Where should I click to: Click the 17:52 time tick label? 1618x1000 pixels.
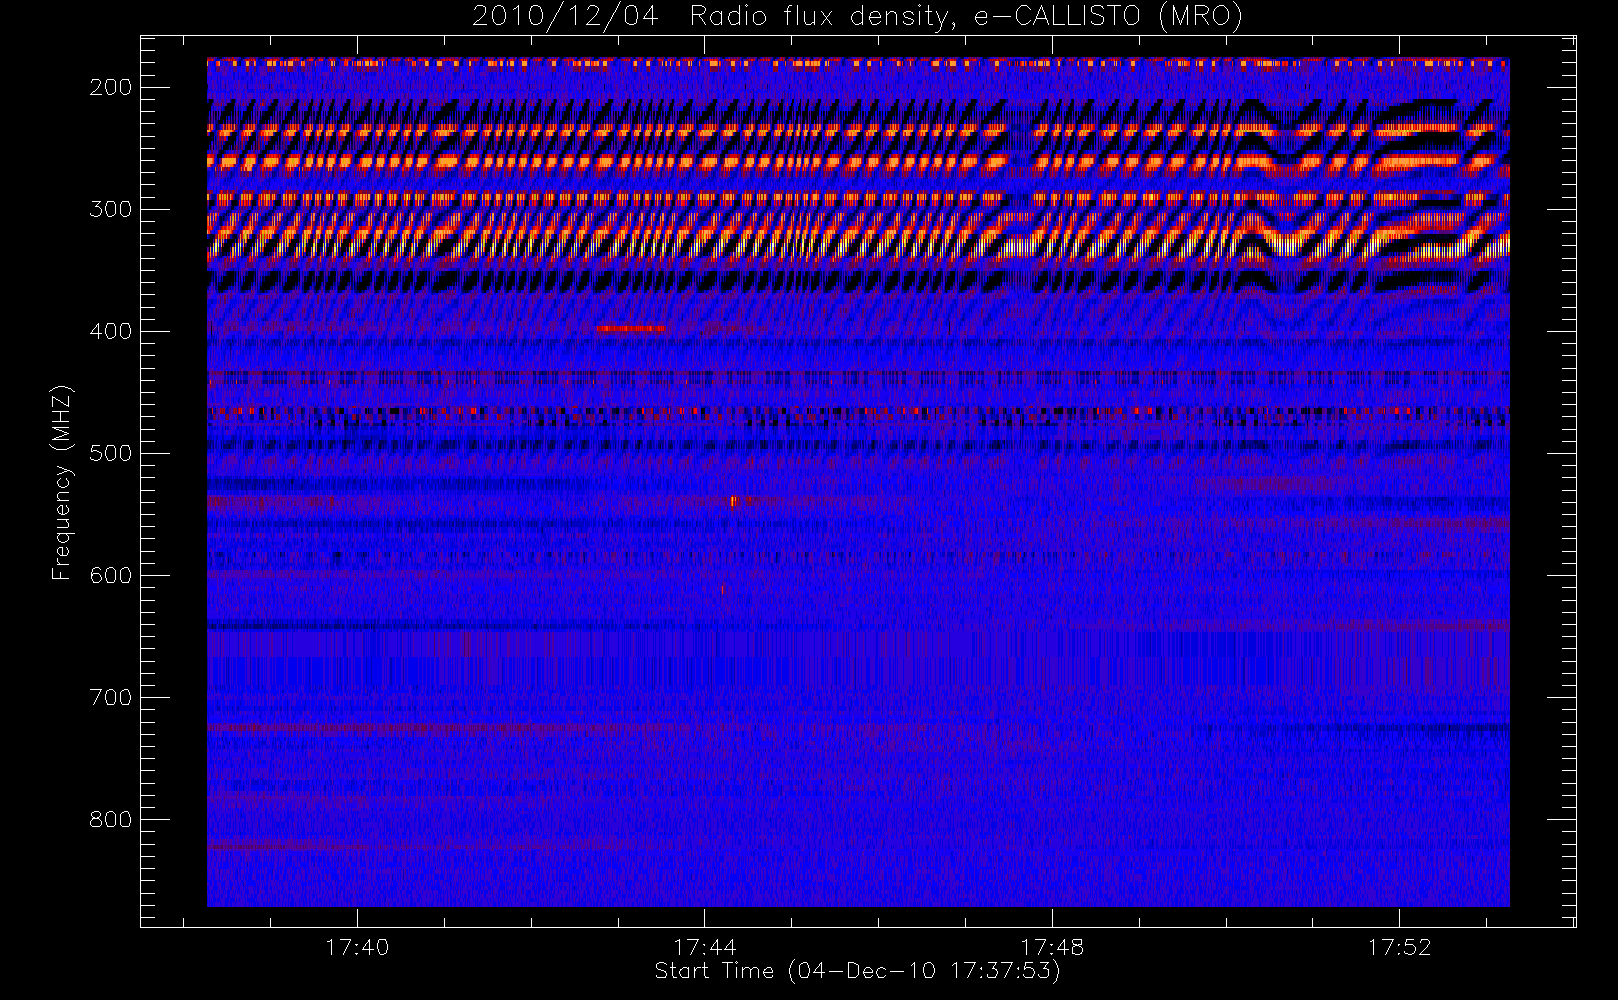coord(1399,947)
